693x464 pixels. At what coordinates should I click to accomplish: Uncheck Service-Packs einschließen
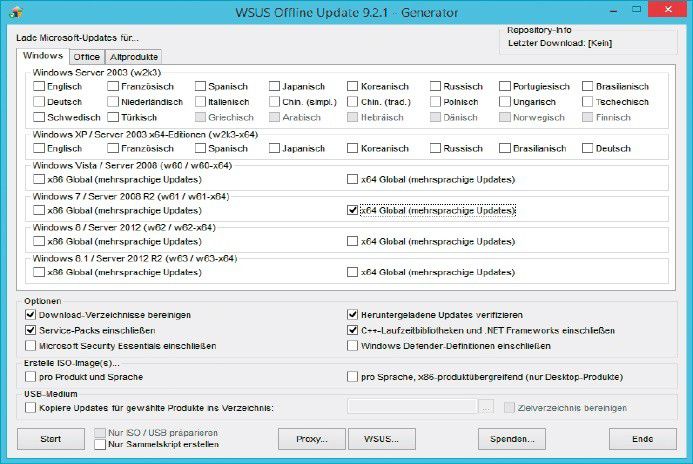[x=30, y=330]
